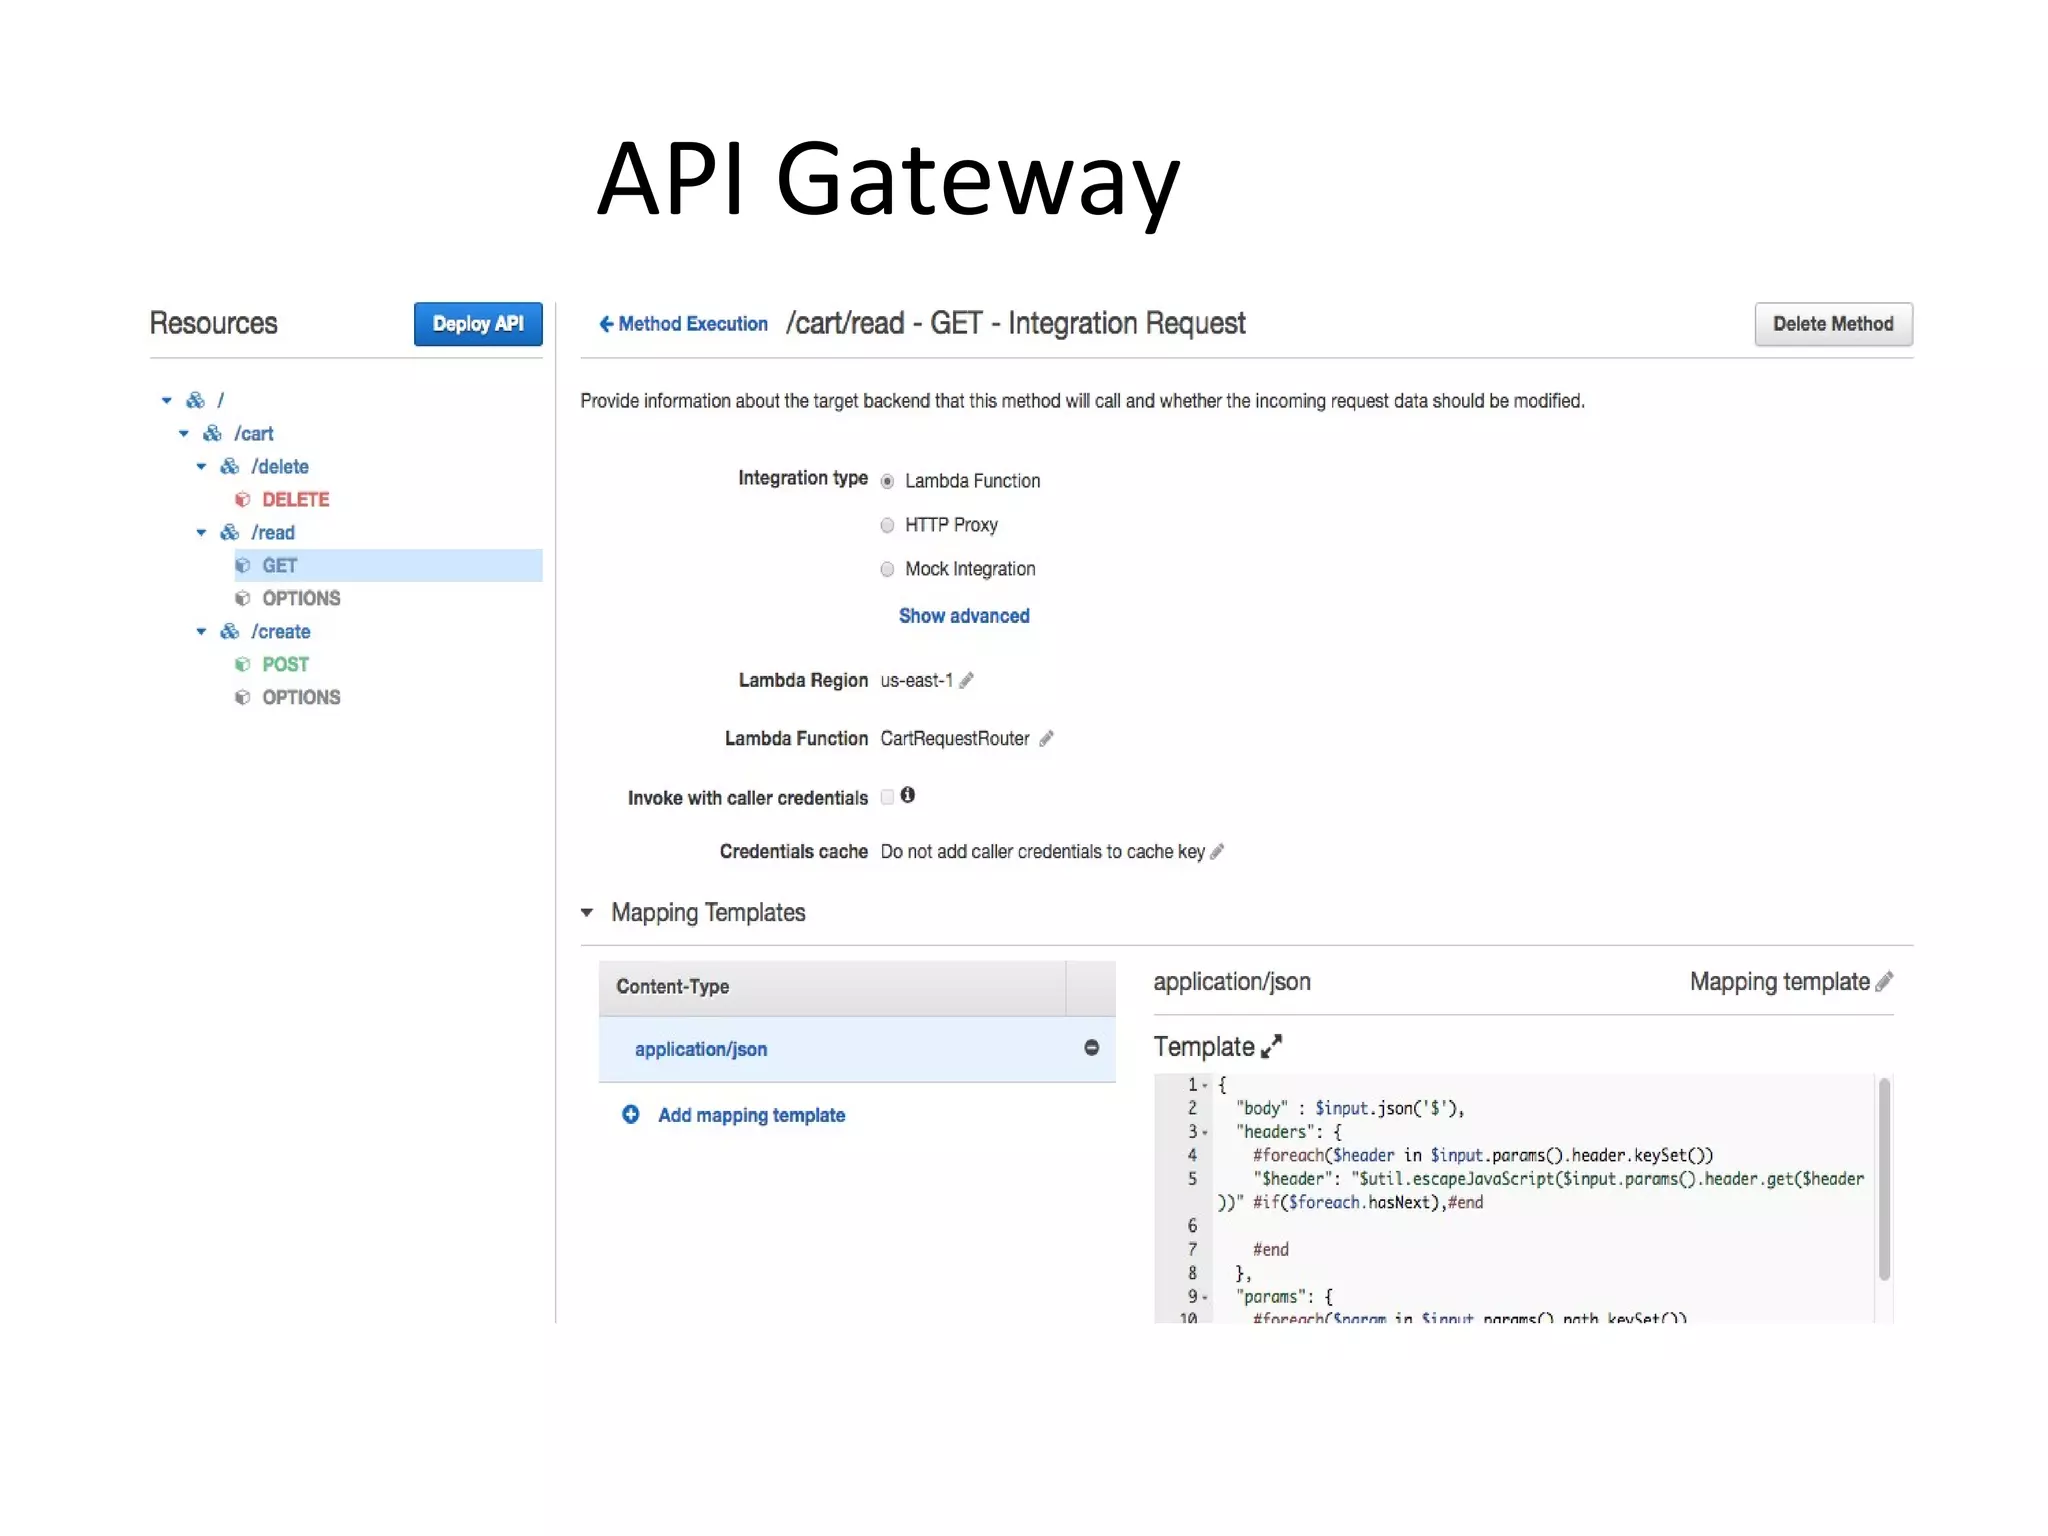Fold the params block at line 9

pos(1205,1297)
